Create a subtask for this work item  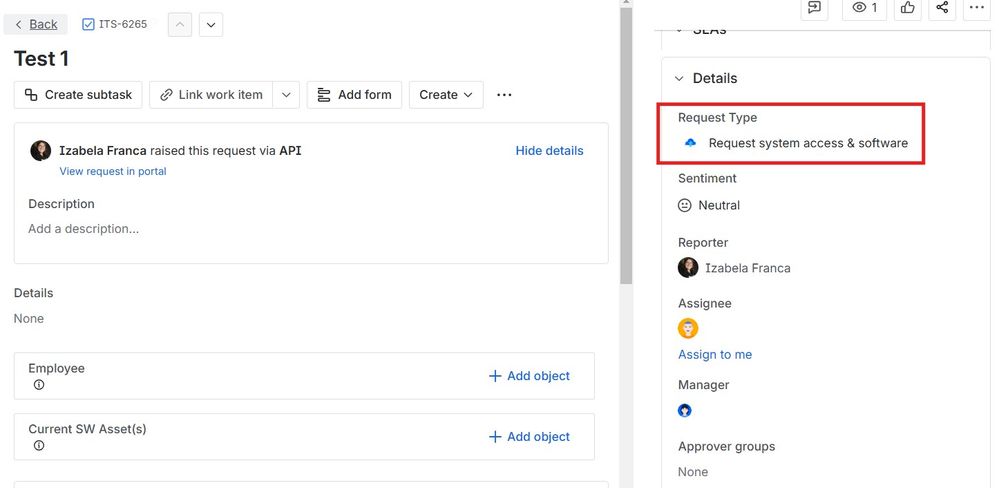(x=78, y=95)
